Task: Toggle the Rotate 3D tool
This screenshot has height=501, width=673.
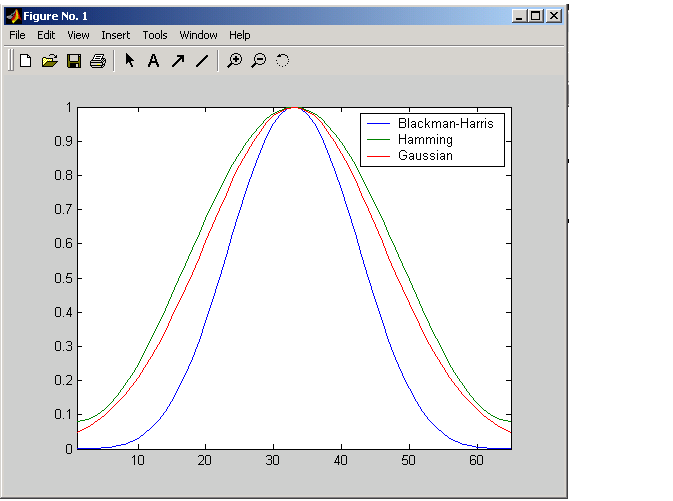Action: click(282, 61)
